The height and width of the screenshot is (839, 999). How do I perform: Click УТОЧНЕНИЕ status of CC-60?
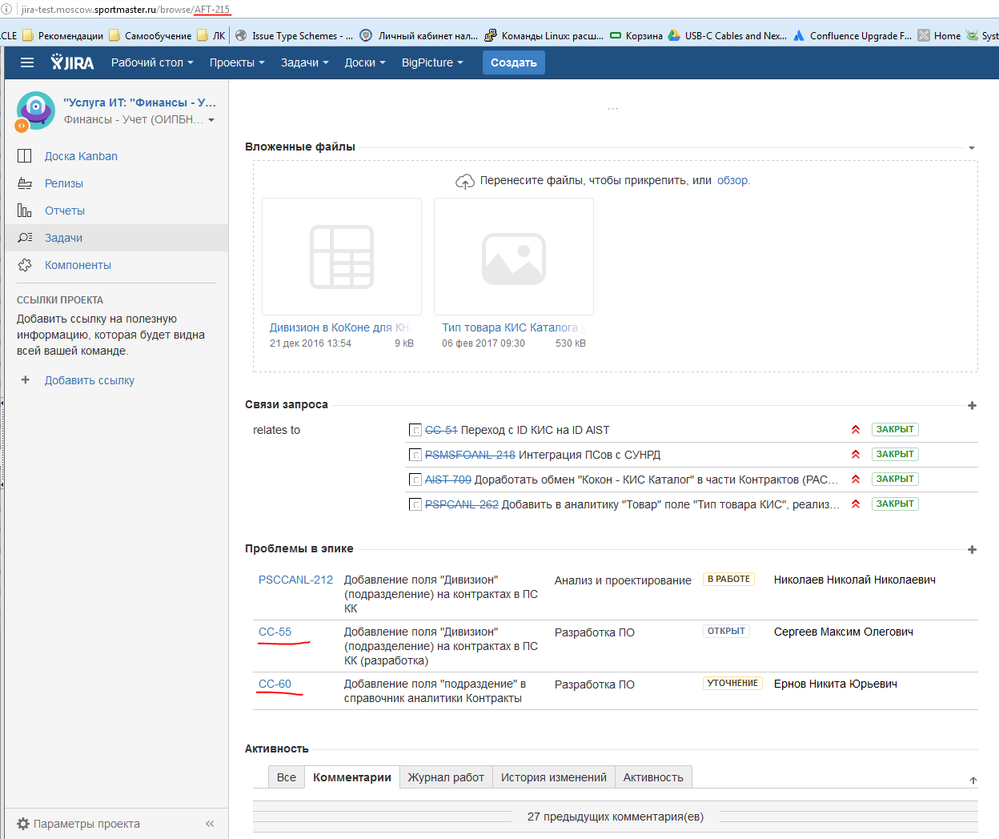[733, 683]
